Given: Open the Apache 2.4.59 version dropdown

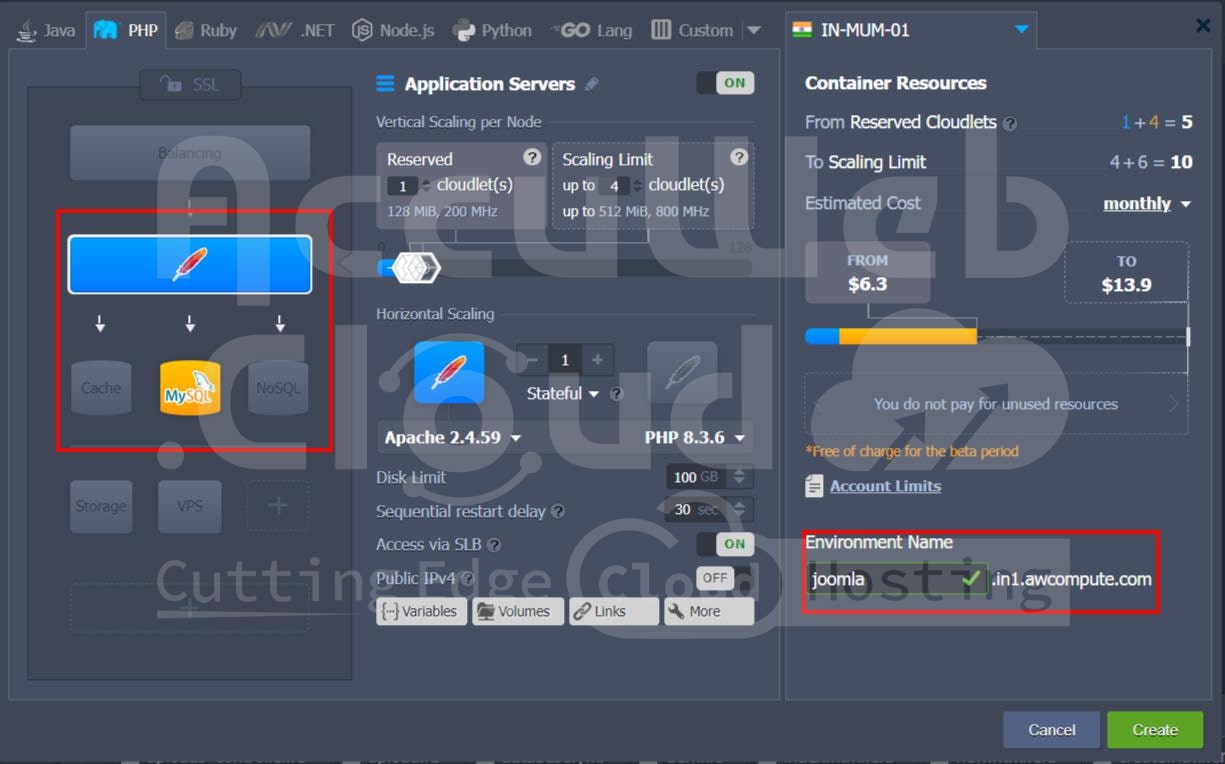Looking at the screenshot, I should coord(453,438).
